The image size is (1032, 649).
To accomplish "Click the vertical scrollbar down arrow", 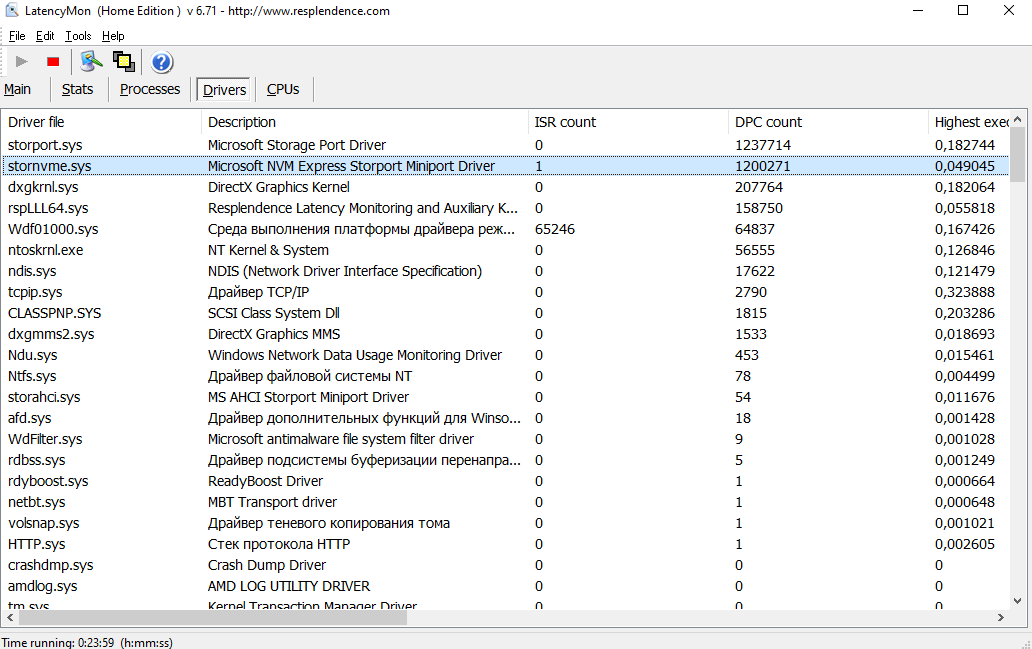I will 1018,600.
